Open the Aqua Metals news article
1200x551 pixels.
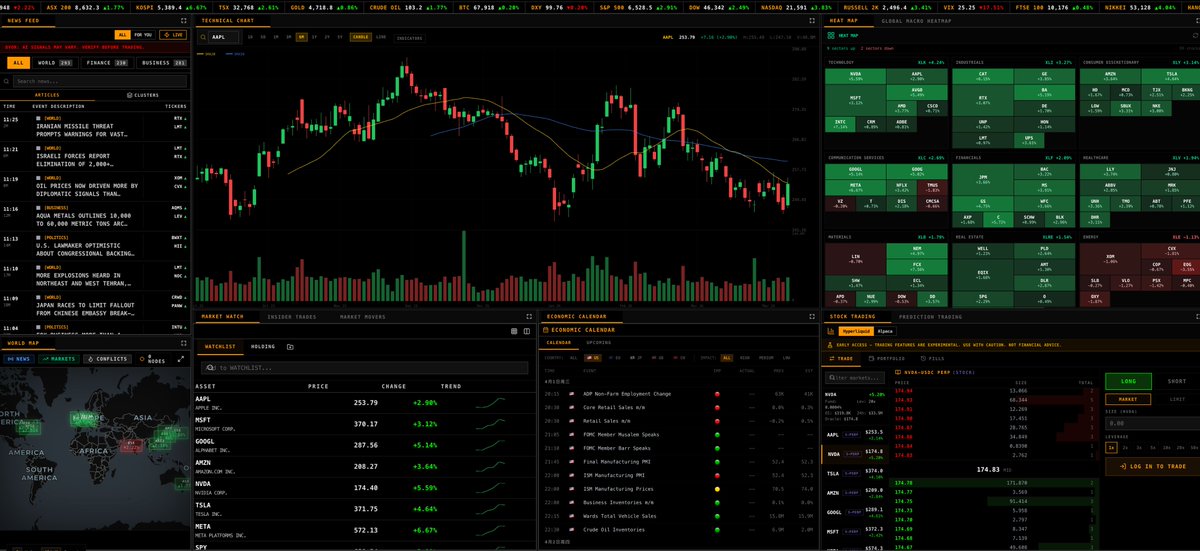96,217
